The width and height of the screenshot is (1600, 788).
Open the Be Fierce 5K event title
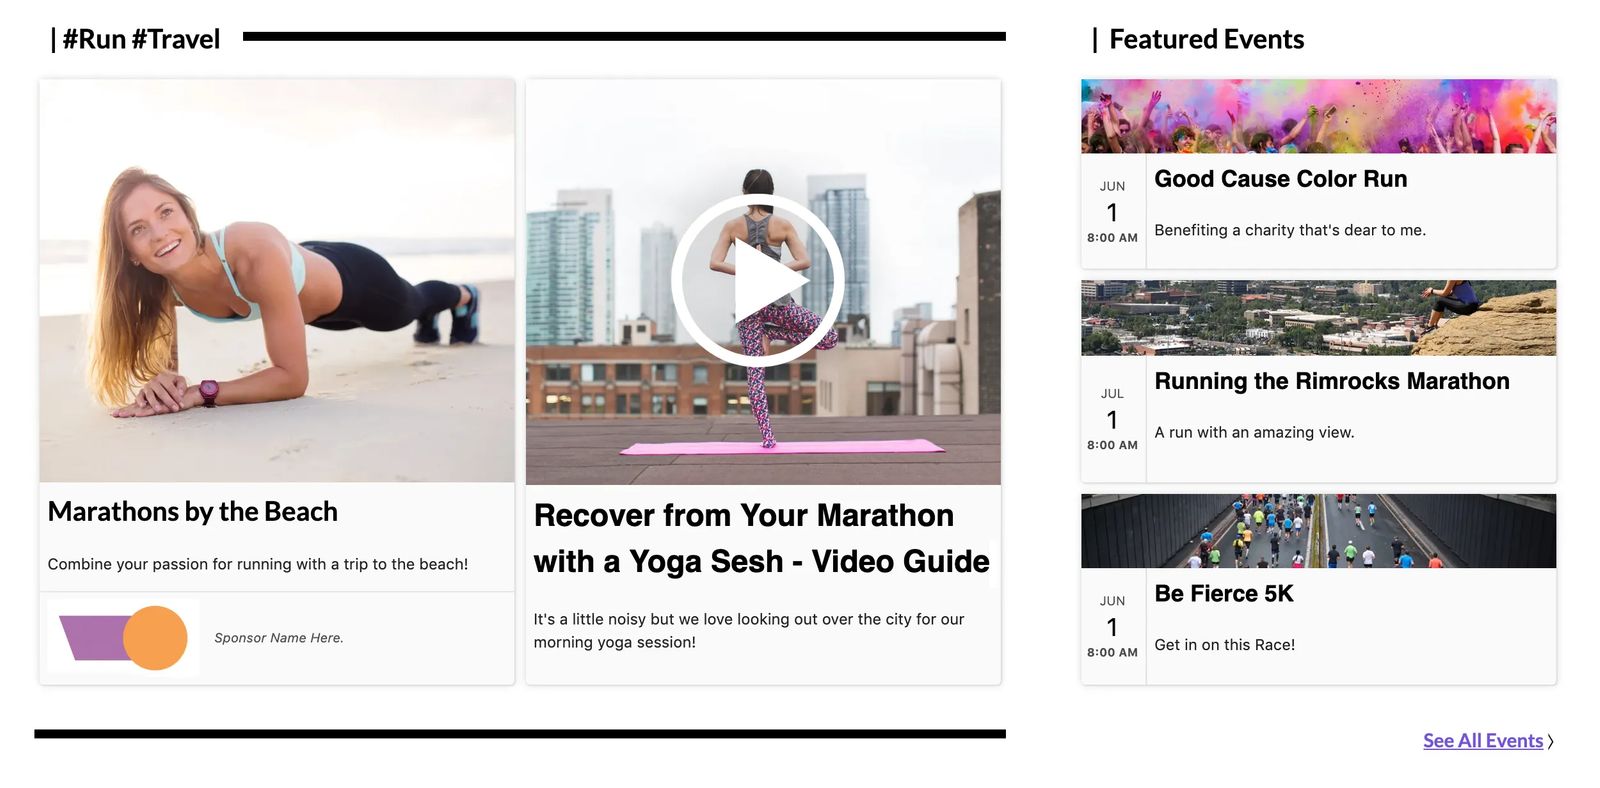click(1224, 594)
